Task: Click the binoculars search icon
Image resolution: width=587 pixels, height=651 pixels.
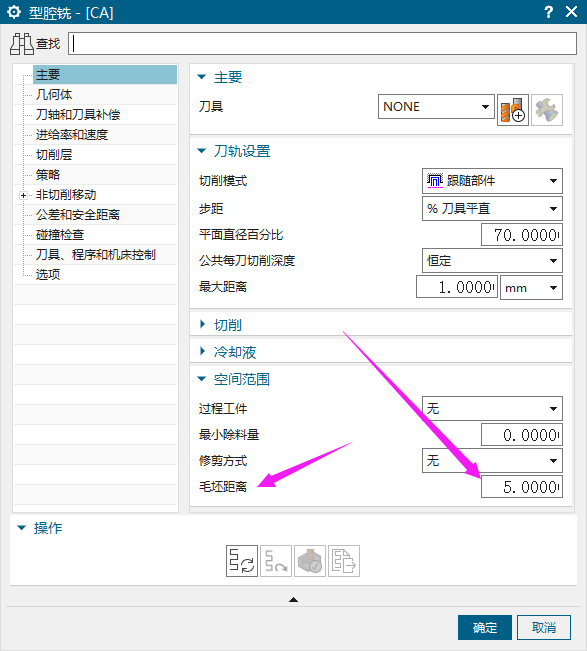Action: pyautogui.click(x=22, y=44)
